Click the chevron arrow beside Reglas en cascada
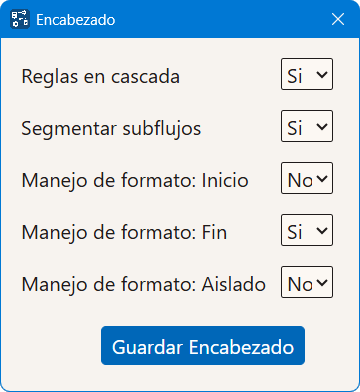 (322, 75)
